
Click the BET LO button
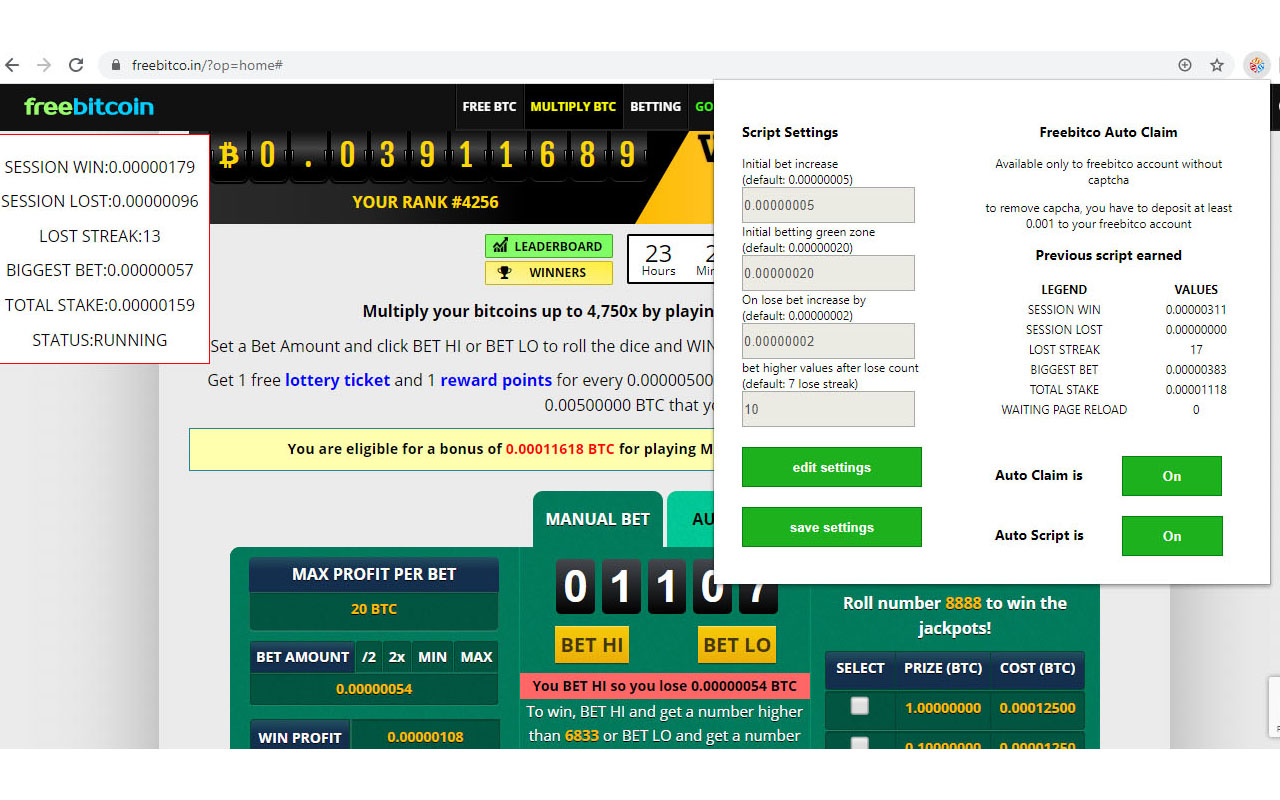[737, 645]
